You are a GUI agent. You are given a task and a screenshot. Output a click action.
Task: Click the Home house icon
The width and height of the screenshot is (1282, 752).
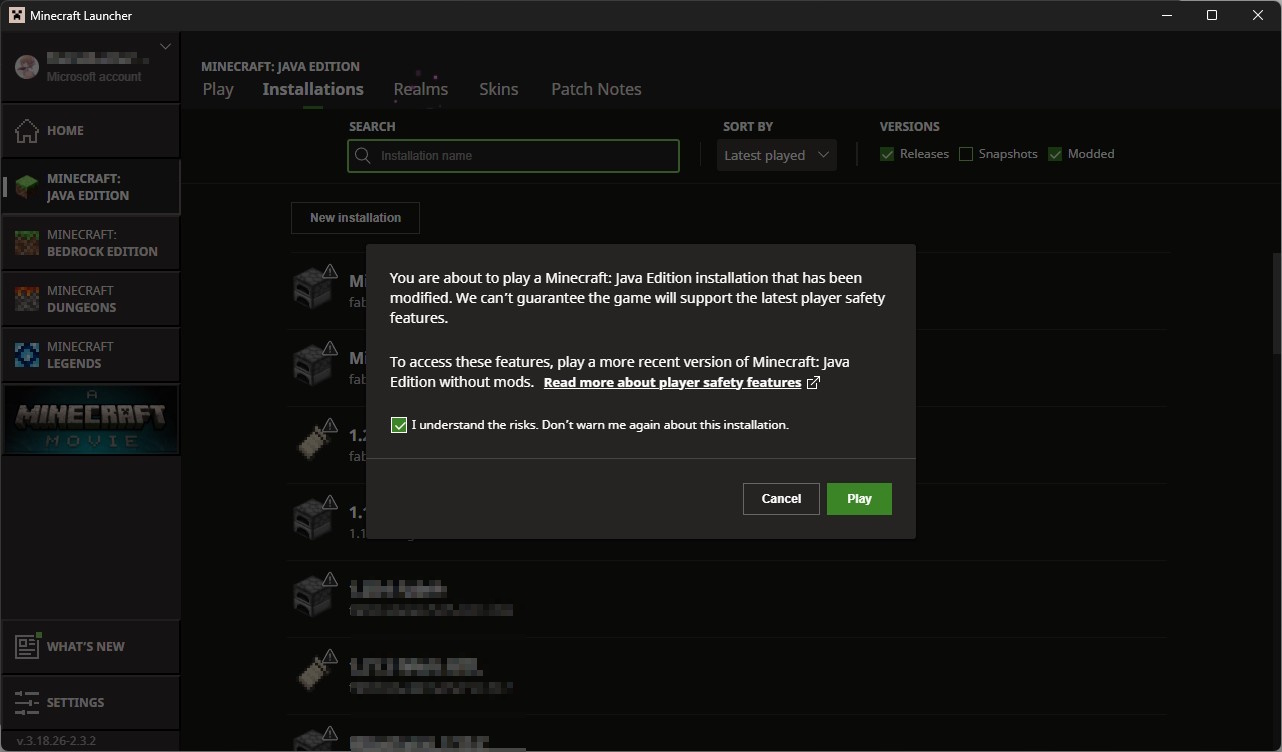[x=27, y=130]
